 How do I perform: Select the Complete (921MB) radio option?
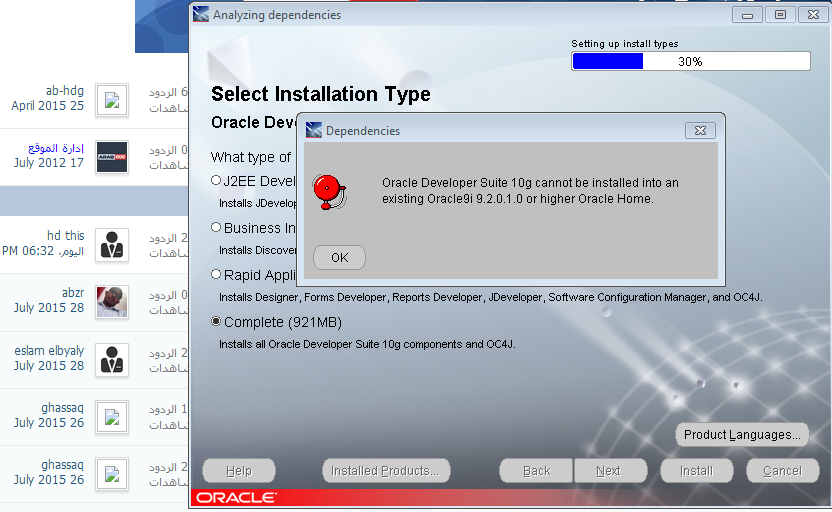216,322
